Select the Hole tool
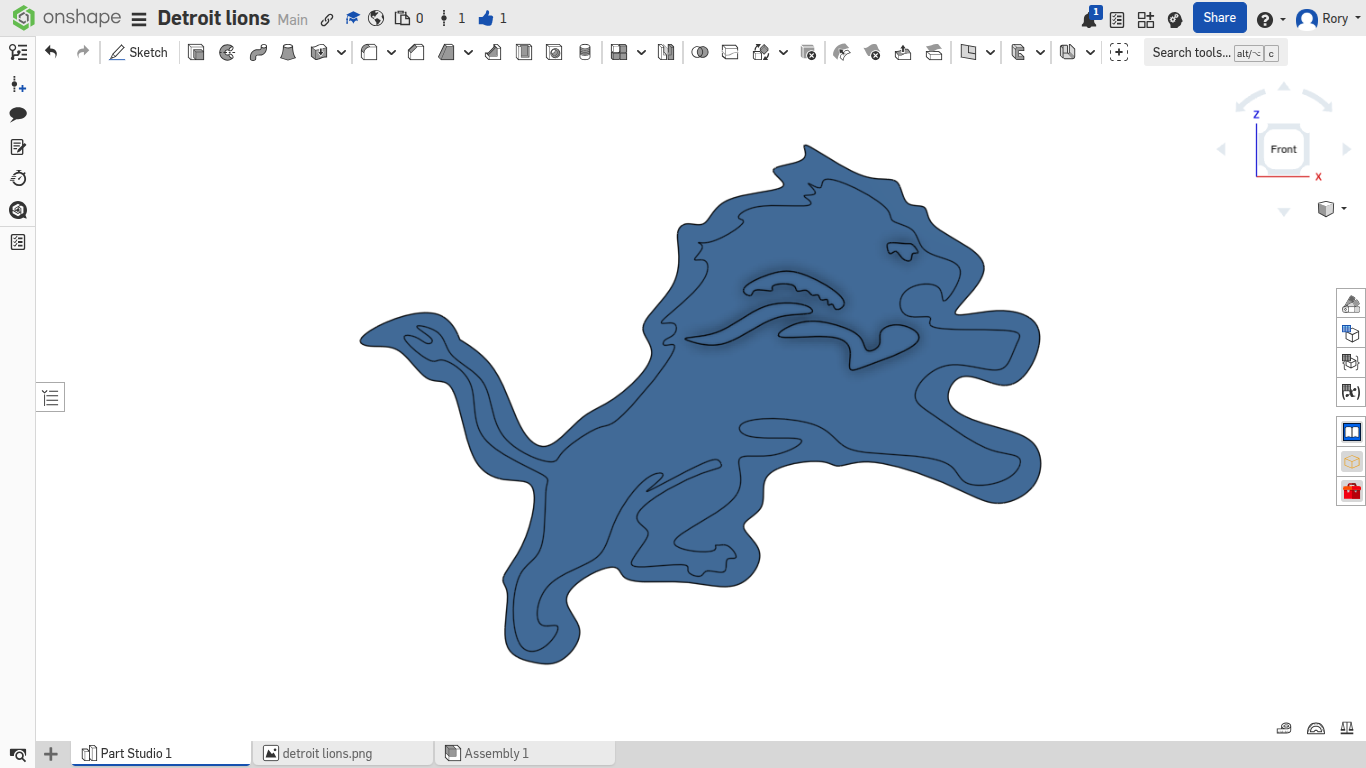 (x=554, y=52)
